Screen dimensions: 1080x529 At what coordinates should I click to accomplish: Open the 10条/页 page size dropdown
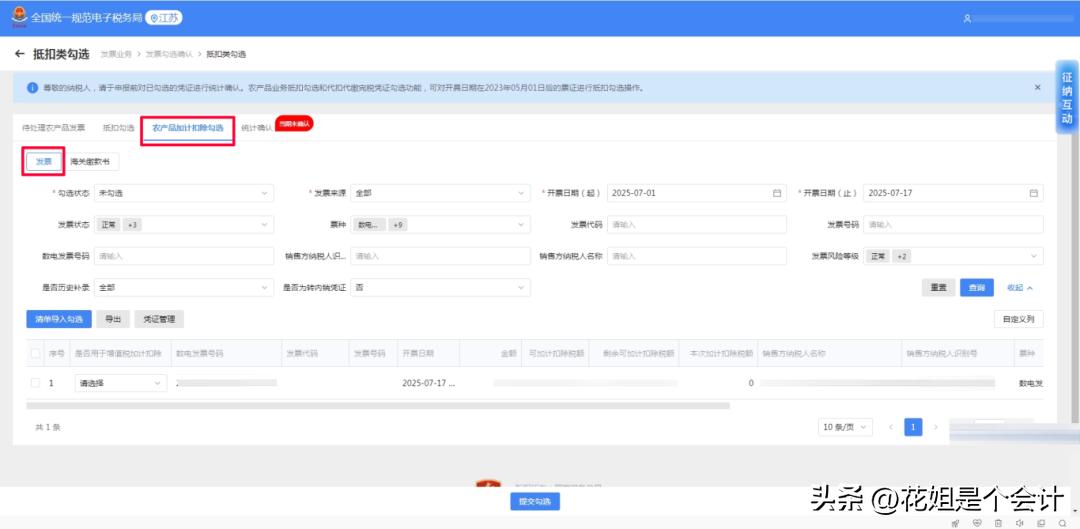(845, 427)
